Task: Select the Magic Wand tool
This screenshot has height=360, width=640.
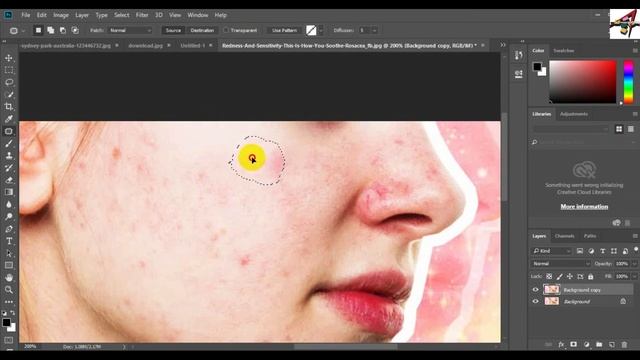Action: [9, 95]
